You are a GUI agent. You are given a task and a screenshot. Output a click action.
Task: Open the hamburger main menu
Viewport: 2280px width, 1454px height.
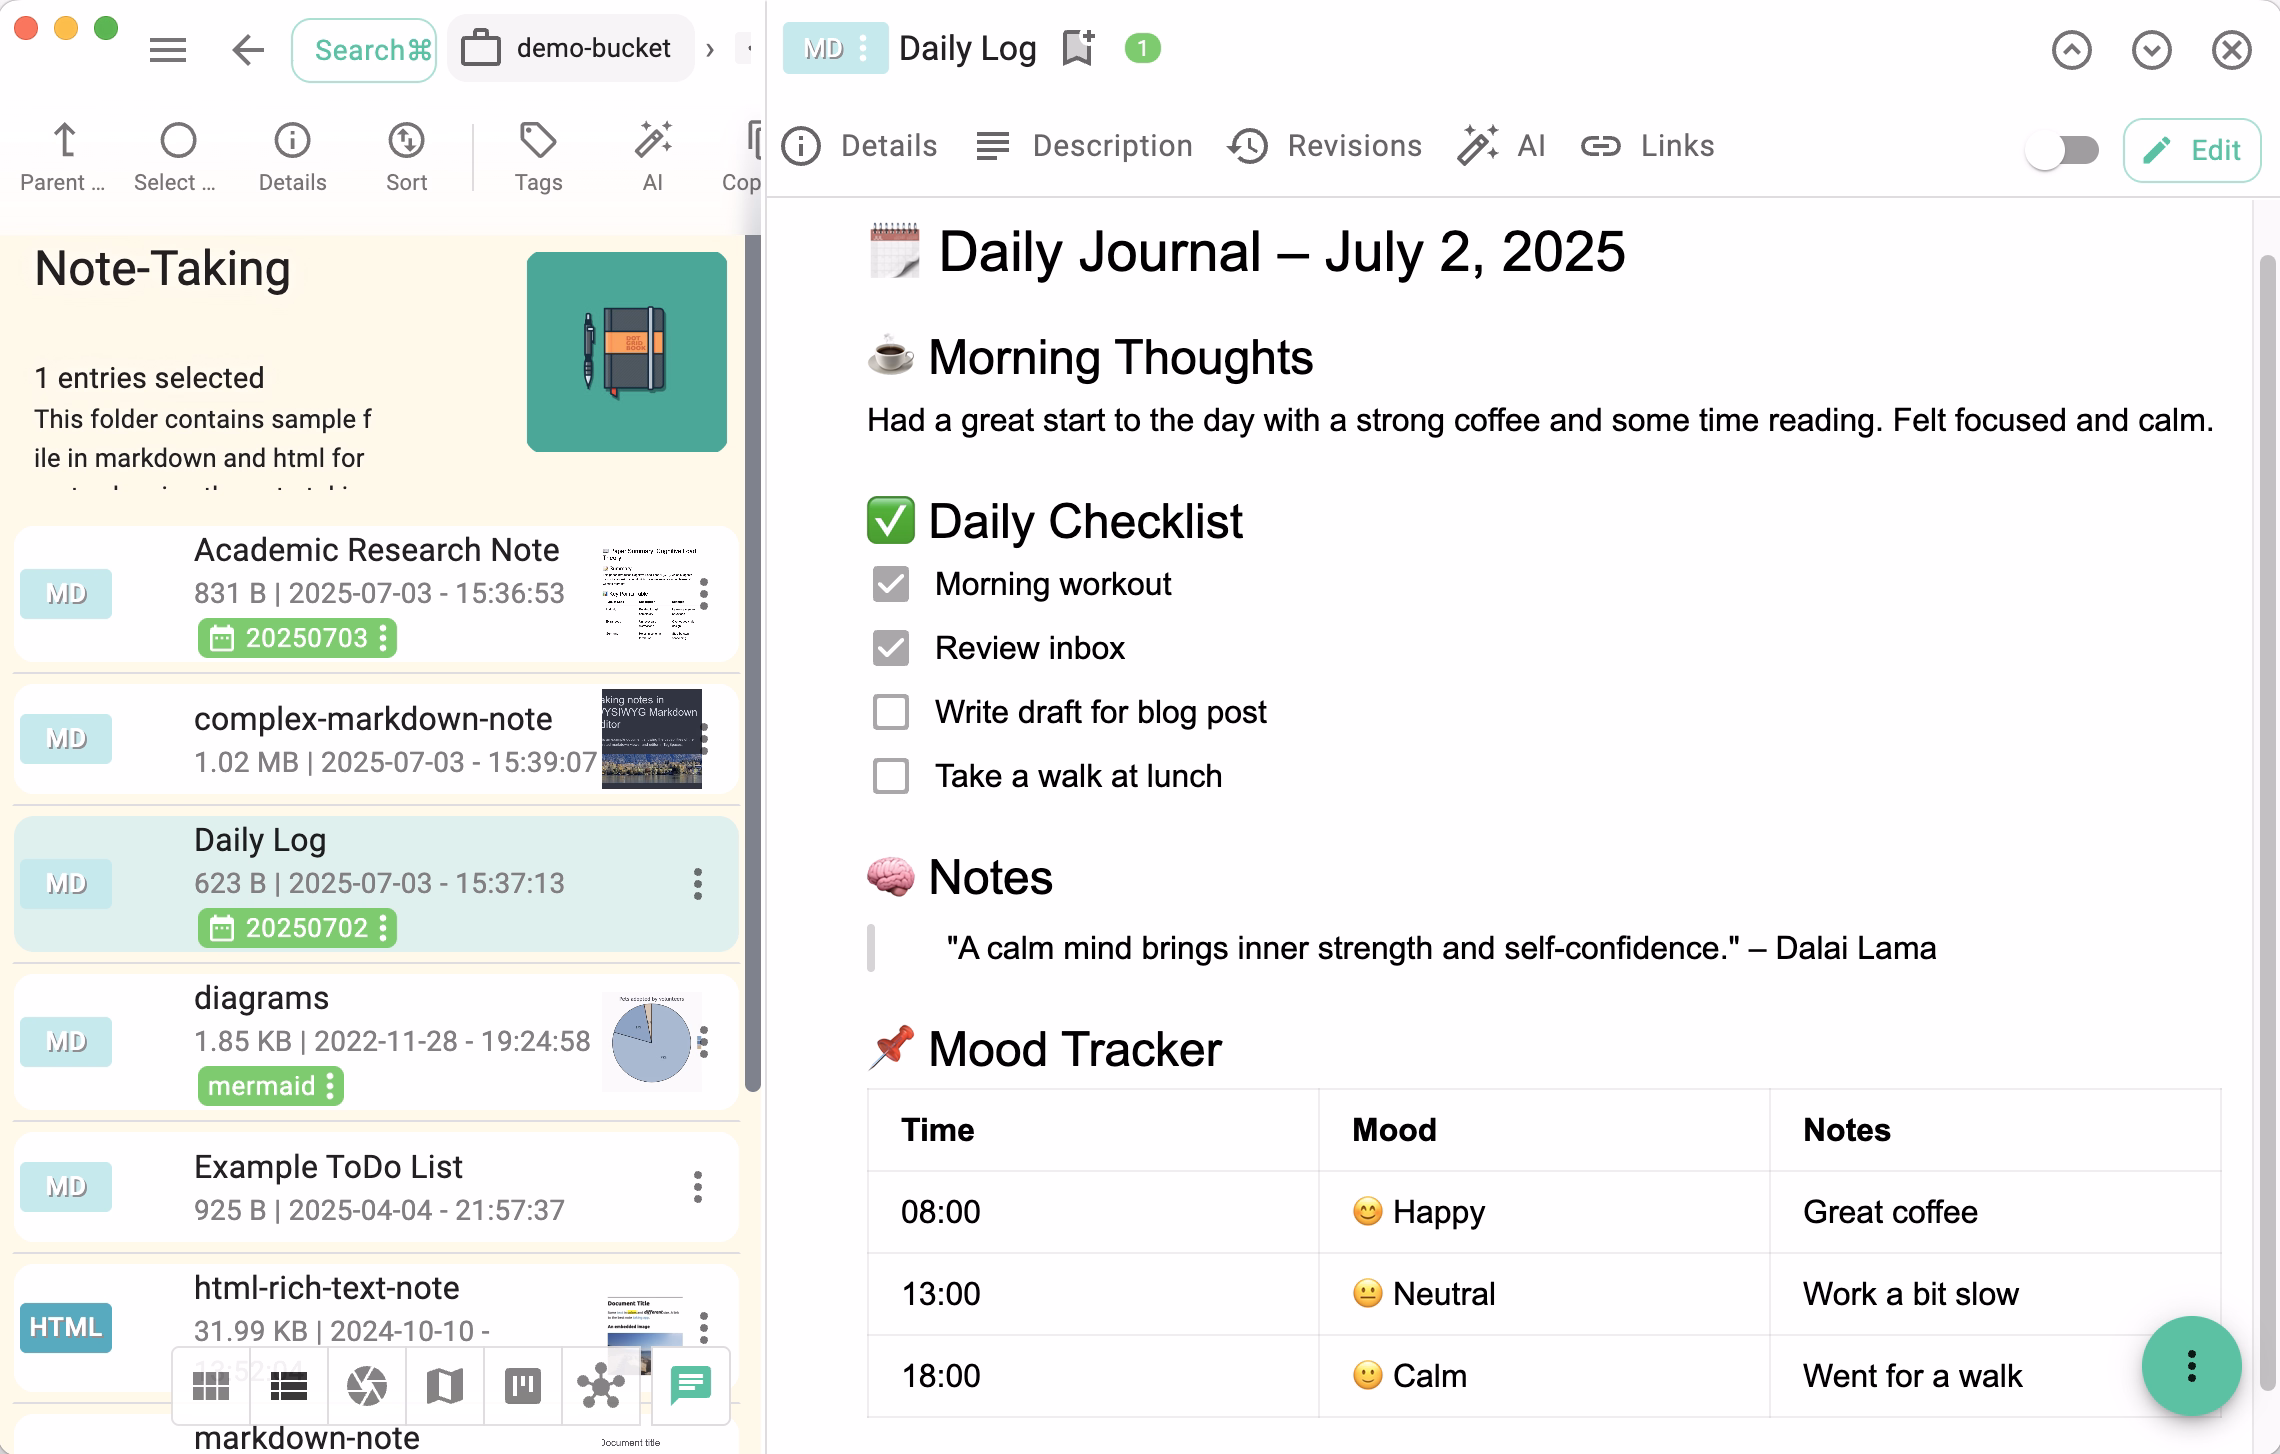tap(168, 50)
